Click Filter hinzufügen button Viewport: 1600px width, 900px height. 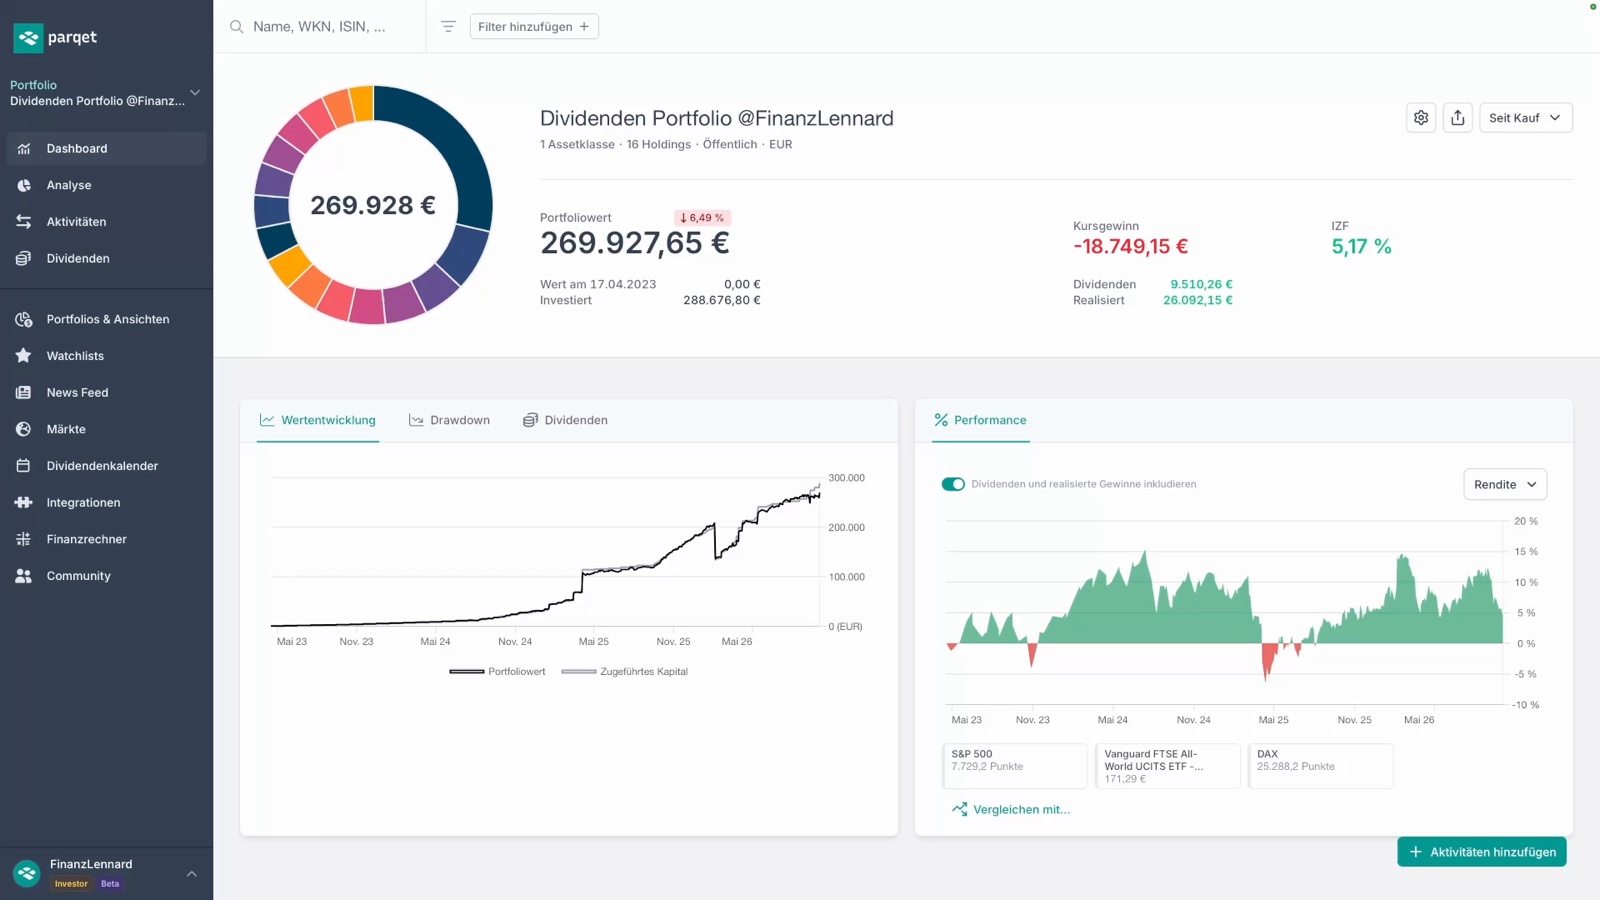click(x=534, y=27)
